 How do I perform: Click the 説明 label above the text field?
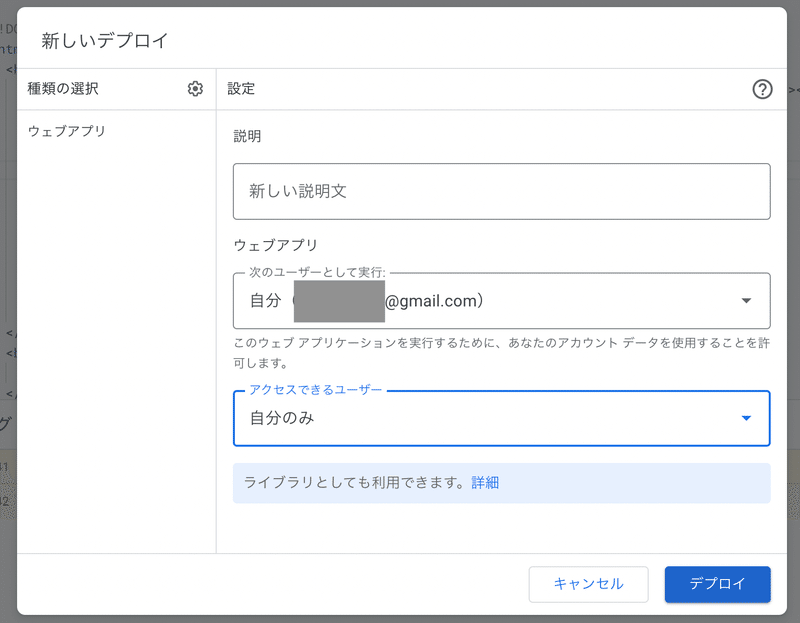coord(247,136)
